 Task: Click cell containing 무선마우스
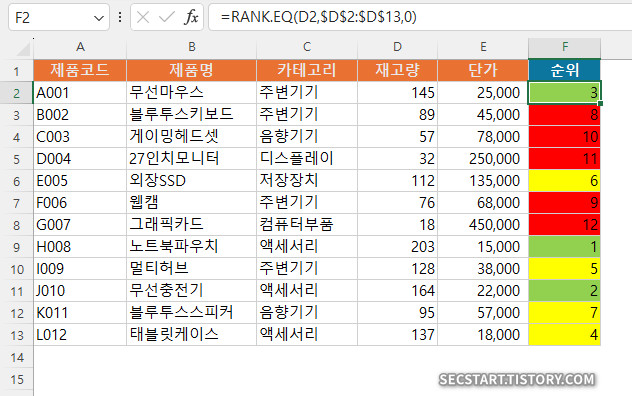pos(191,93)
